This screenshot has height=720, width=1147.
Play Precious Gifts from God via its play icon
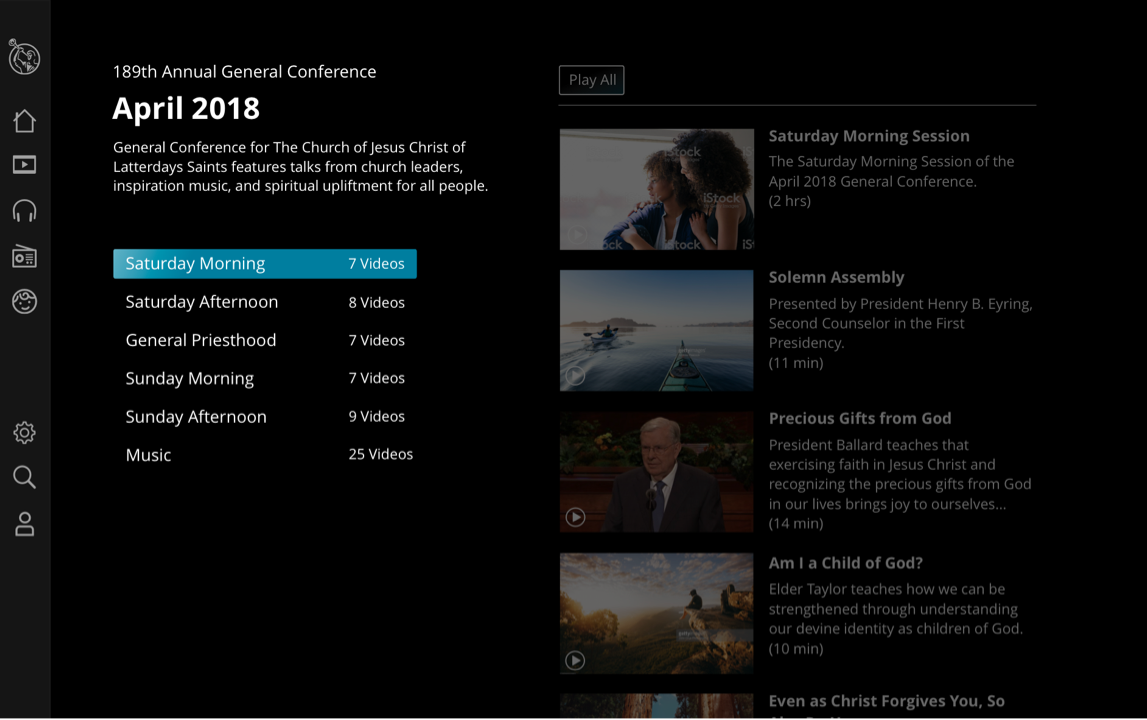[x=575, y=517]
